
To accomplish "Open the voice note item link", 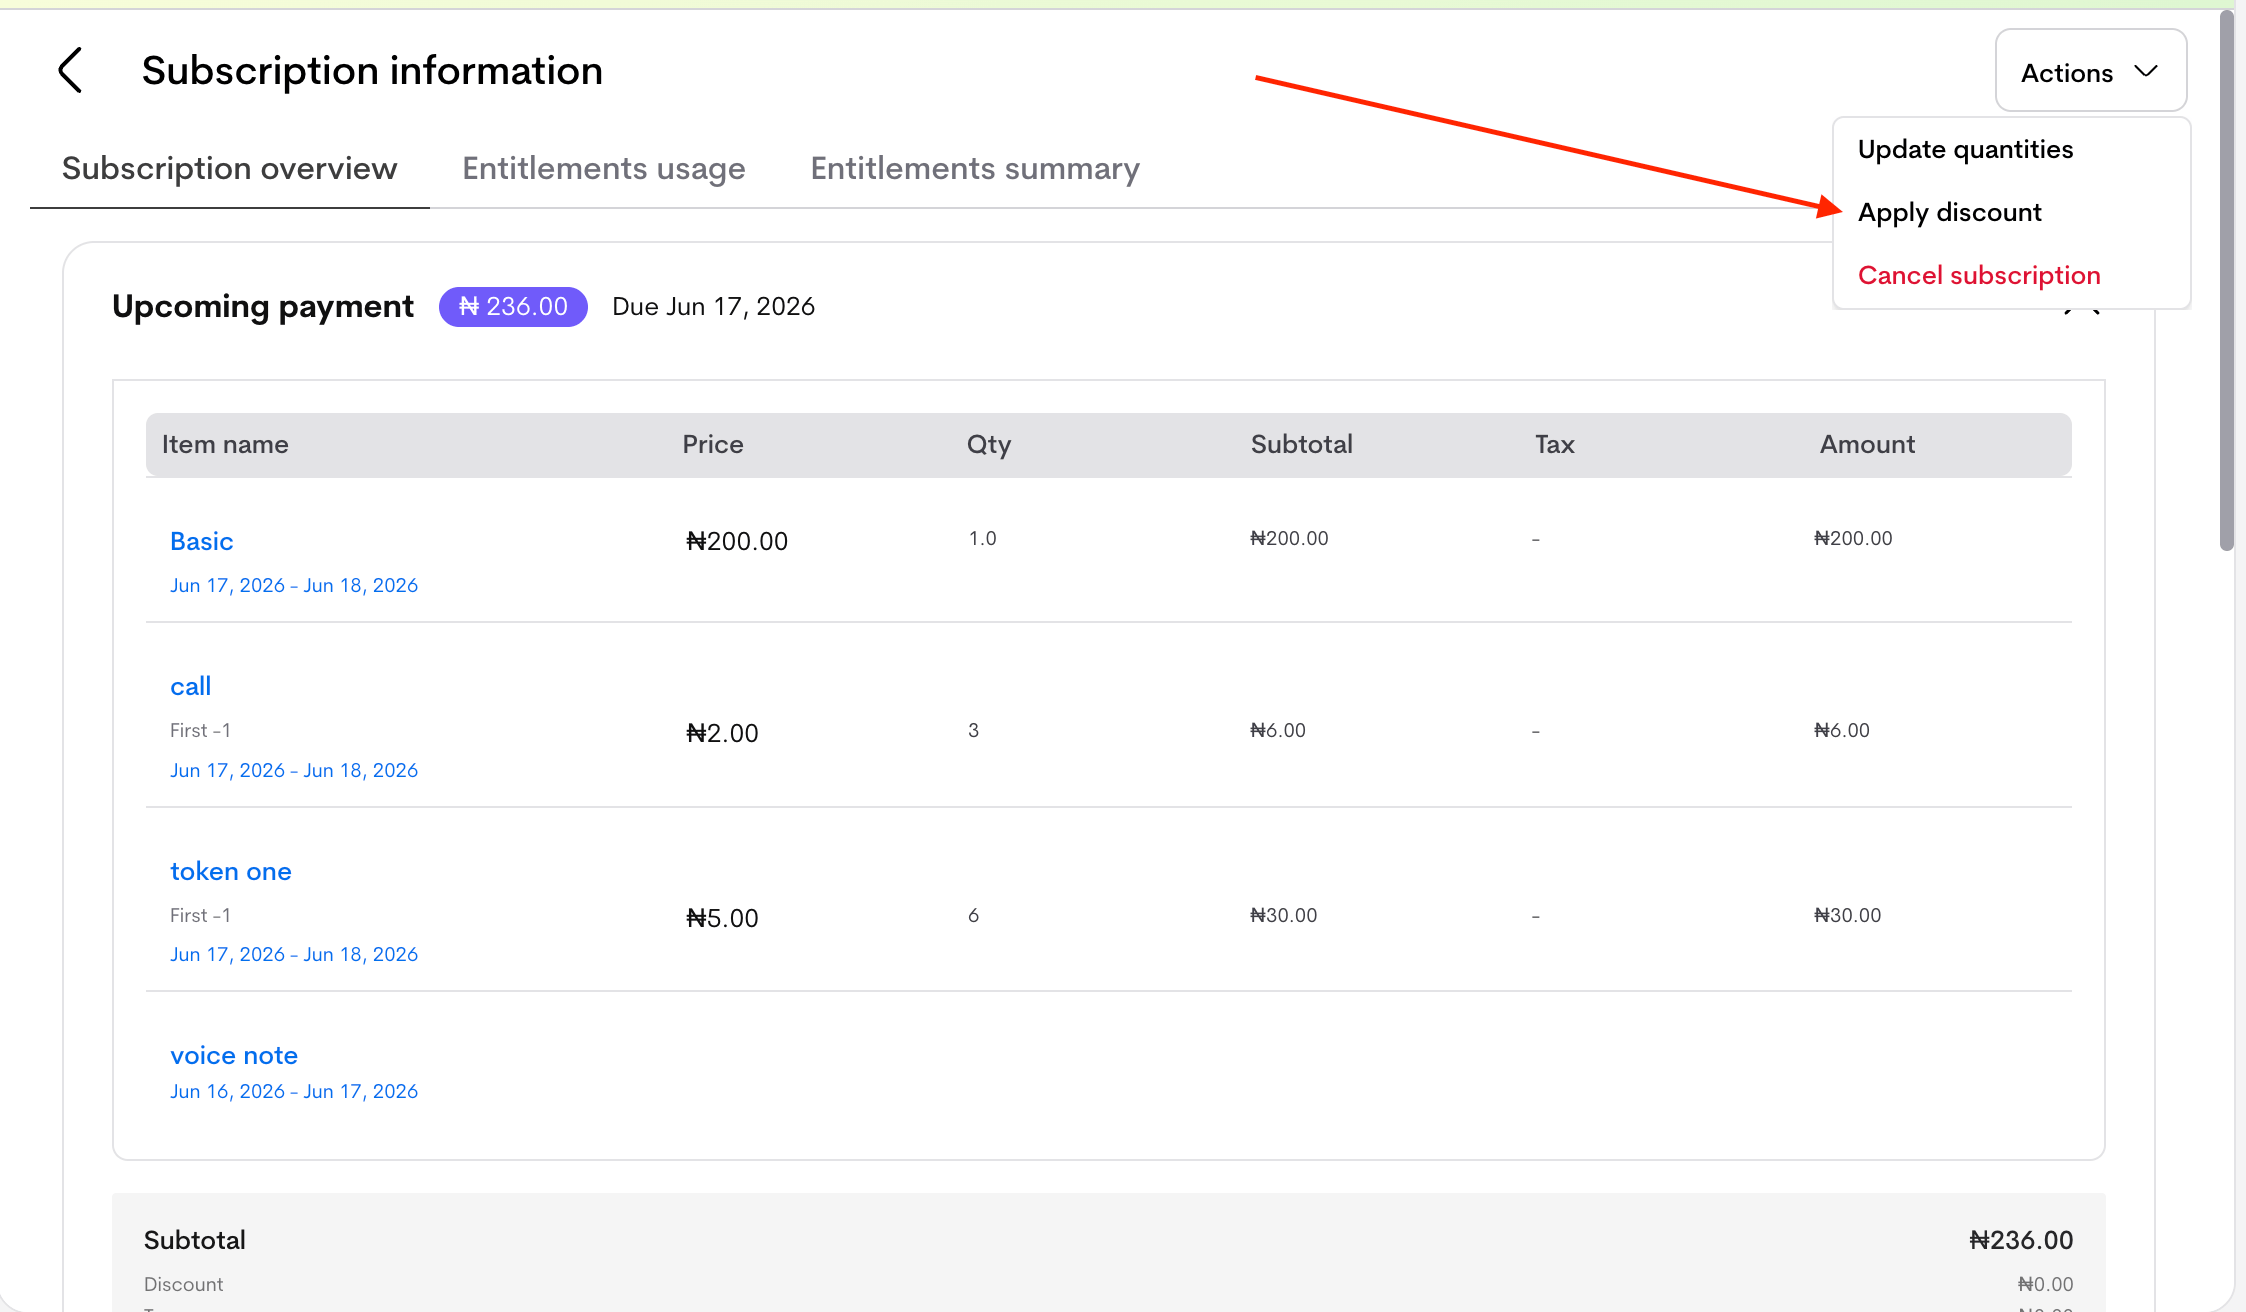I will [234, 1055].
